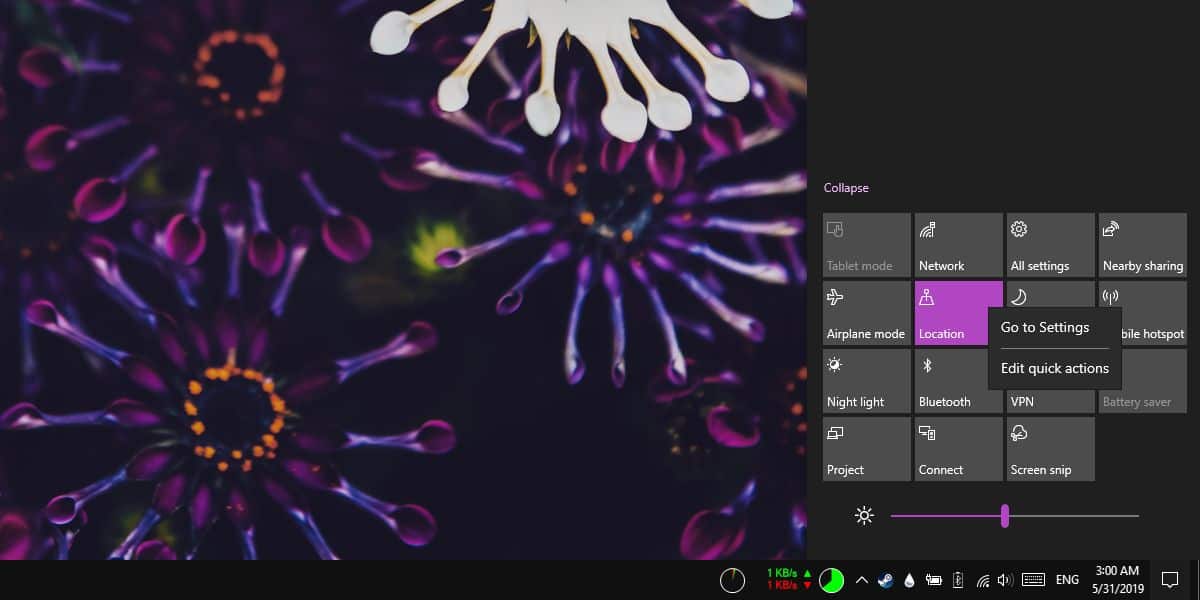The image size is (1200, 600).
Task: Click the power plug battery tray icon
Action: [x=934, y=580]
